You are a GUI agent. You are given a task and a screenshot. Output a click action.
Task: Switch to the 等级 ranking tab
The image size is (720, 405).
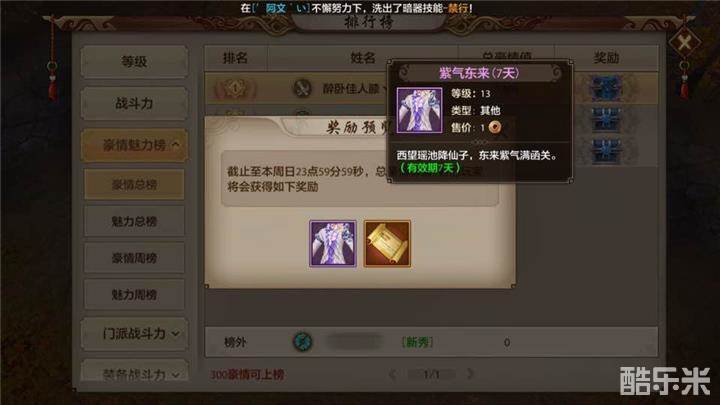point(134,62)
